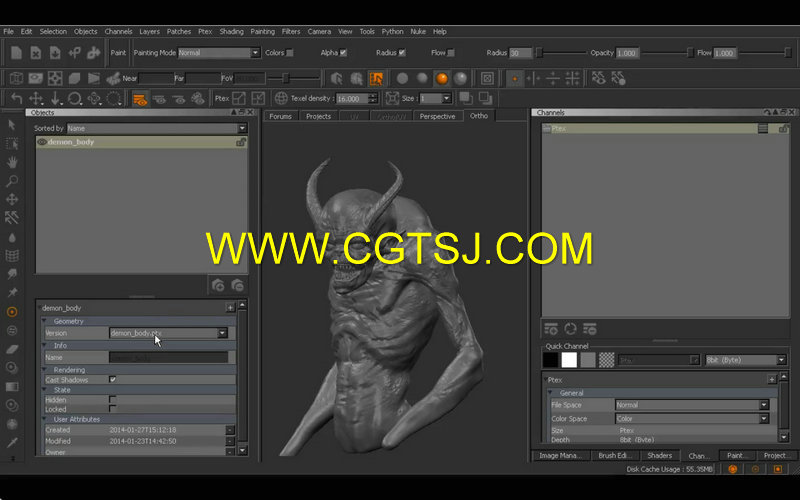Click the orange hexagon icon in status bar

pos(733,469)
